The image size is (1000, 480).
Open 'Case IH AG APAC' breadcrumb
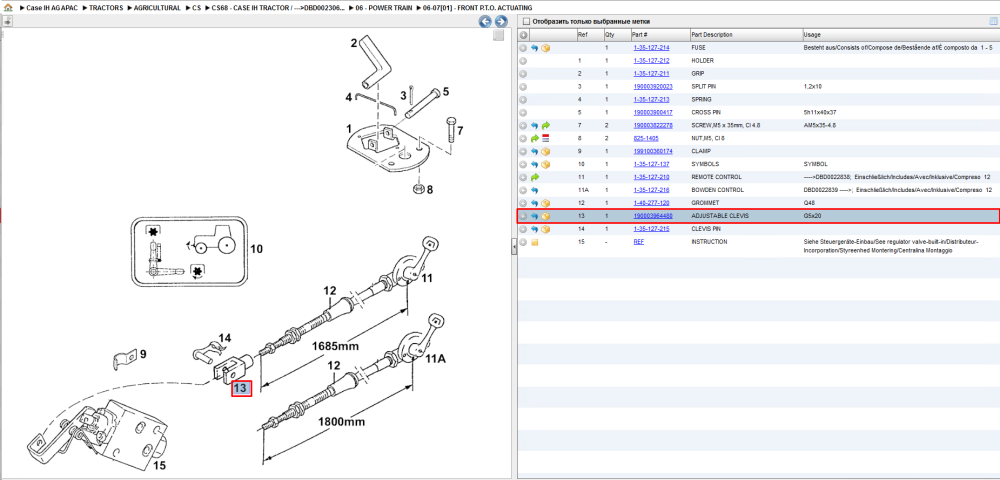[50, 8]
